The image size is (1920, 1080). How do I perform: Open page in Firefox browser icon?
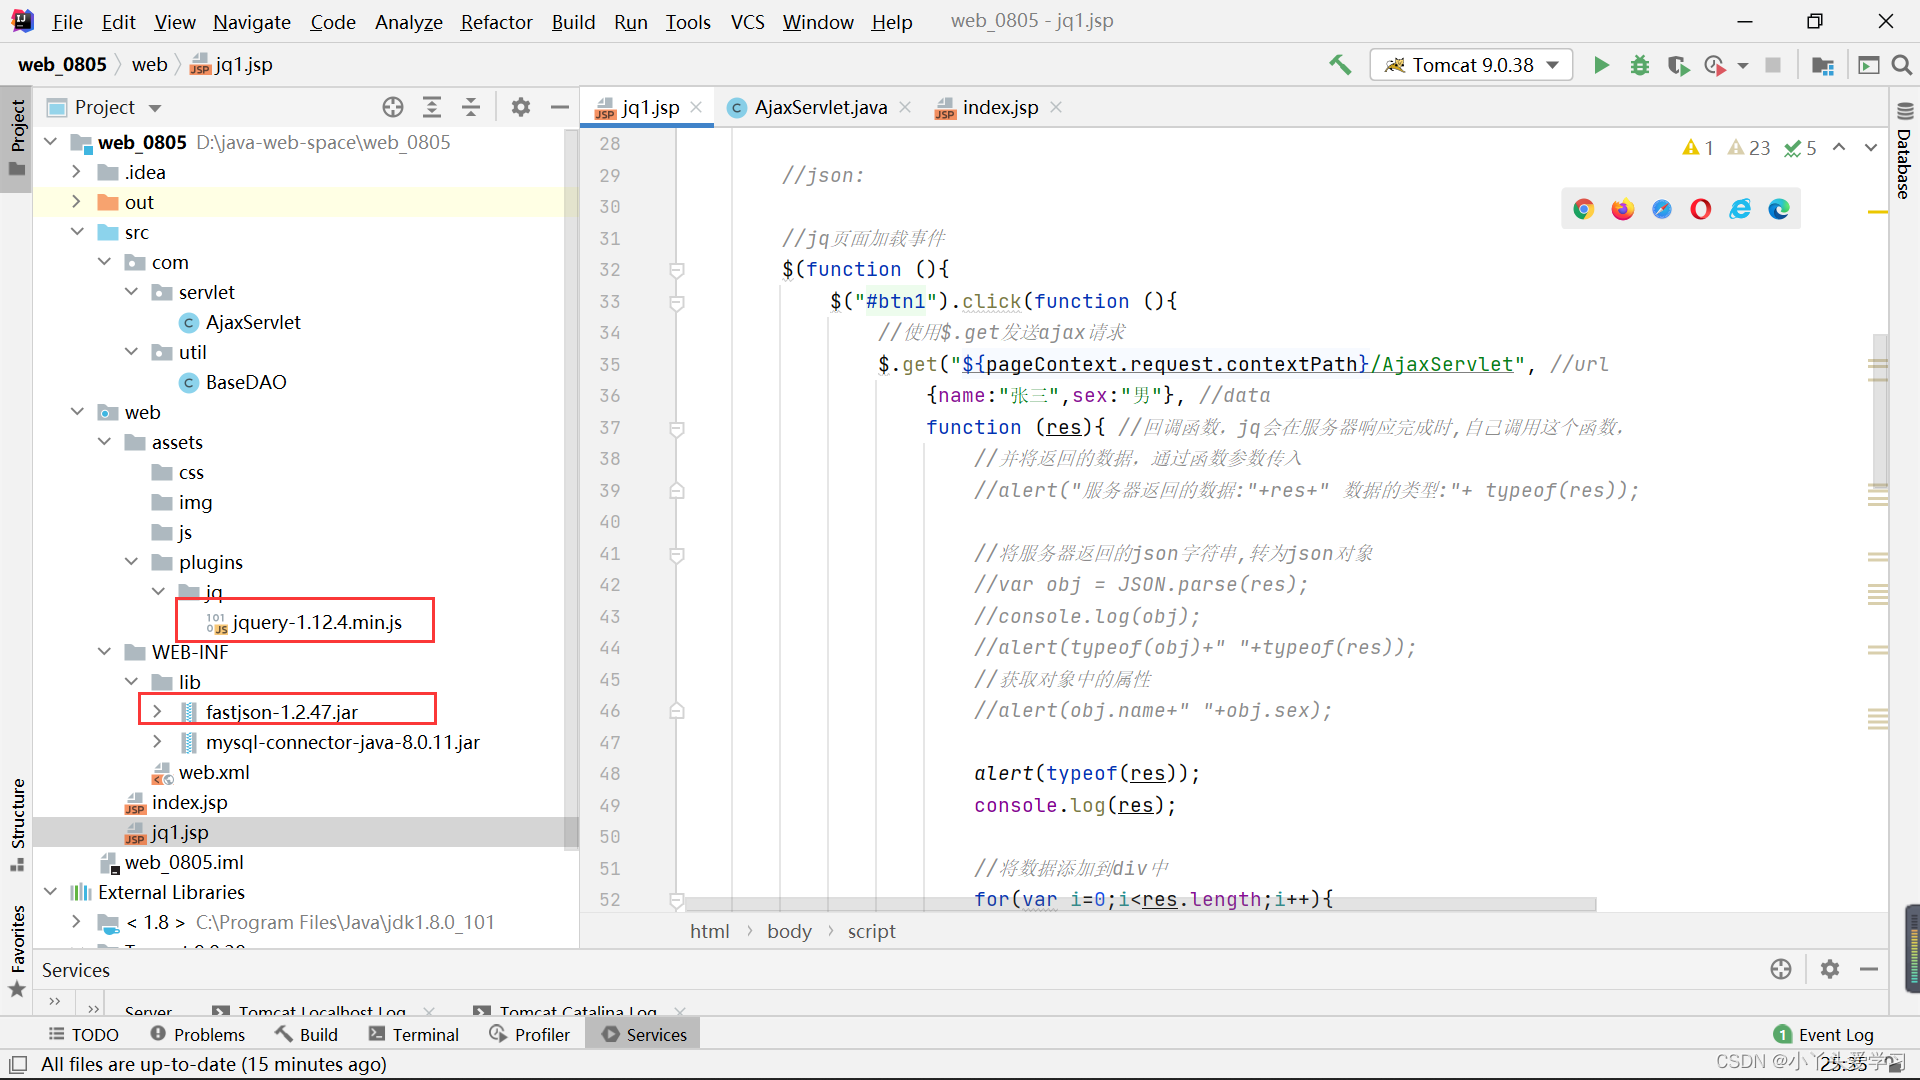tap(1622, 209)
